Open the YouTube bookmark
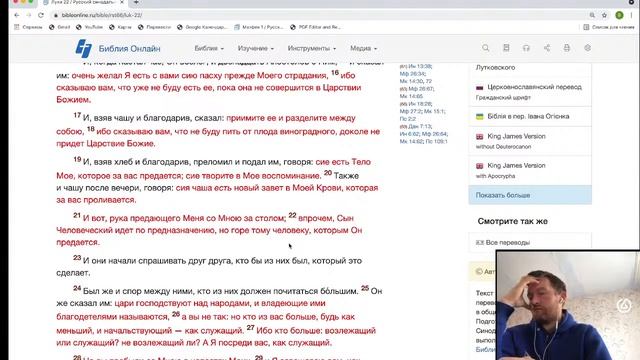This screenshot has height=360, width=640. pos(89,27)
